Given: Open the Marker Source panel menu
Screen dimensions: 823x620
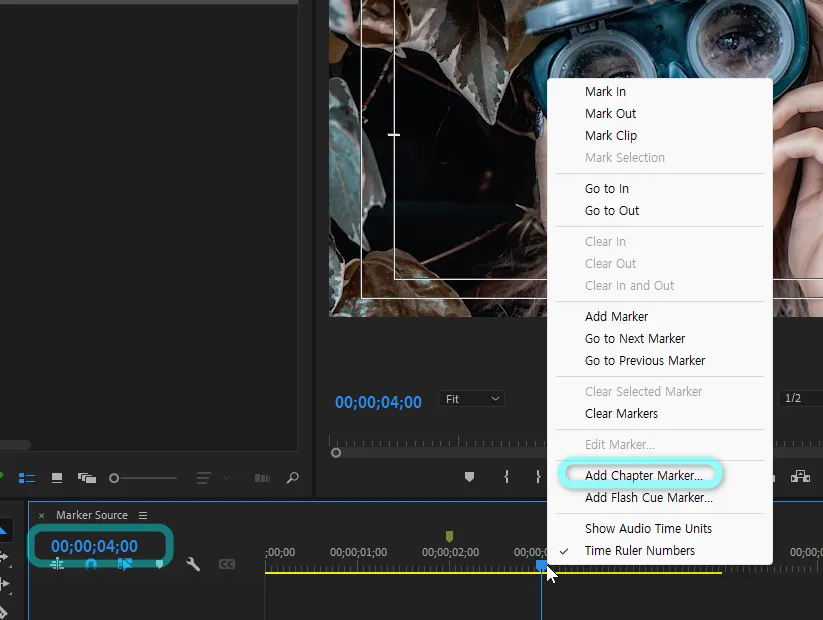Looking at the screenshot, I should pos(143,515).
